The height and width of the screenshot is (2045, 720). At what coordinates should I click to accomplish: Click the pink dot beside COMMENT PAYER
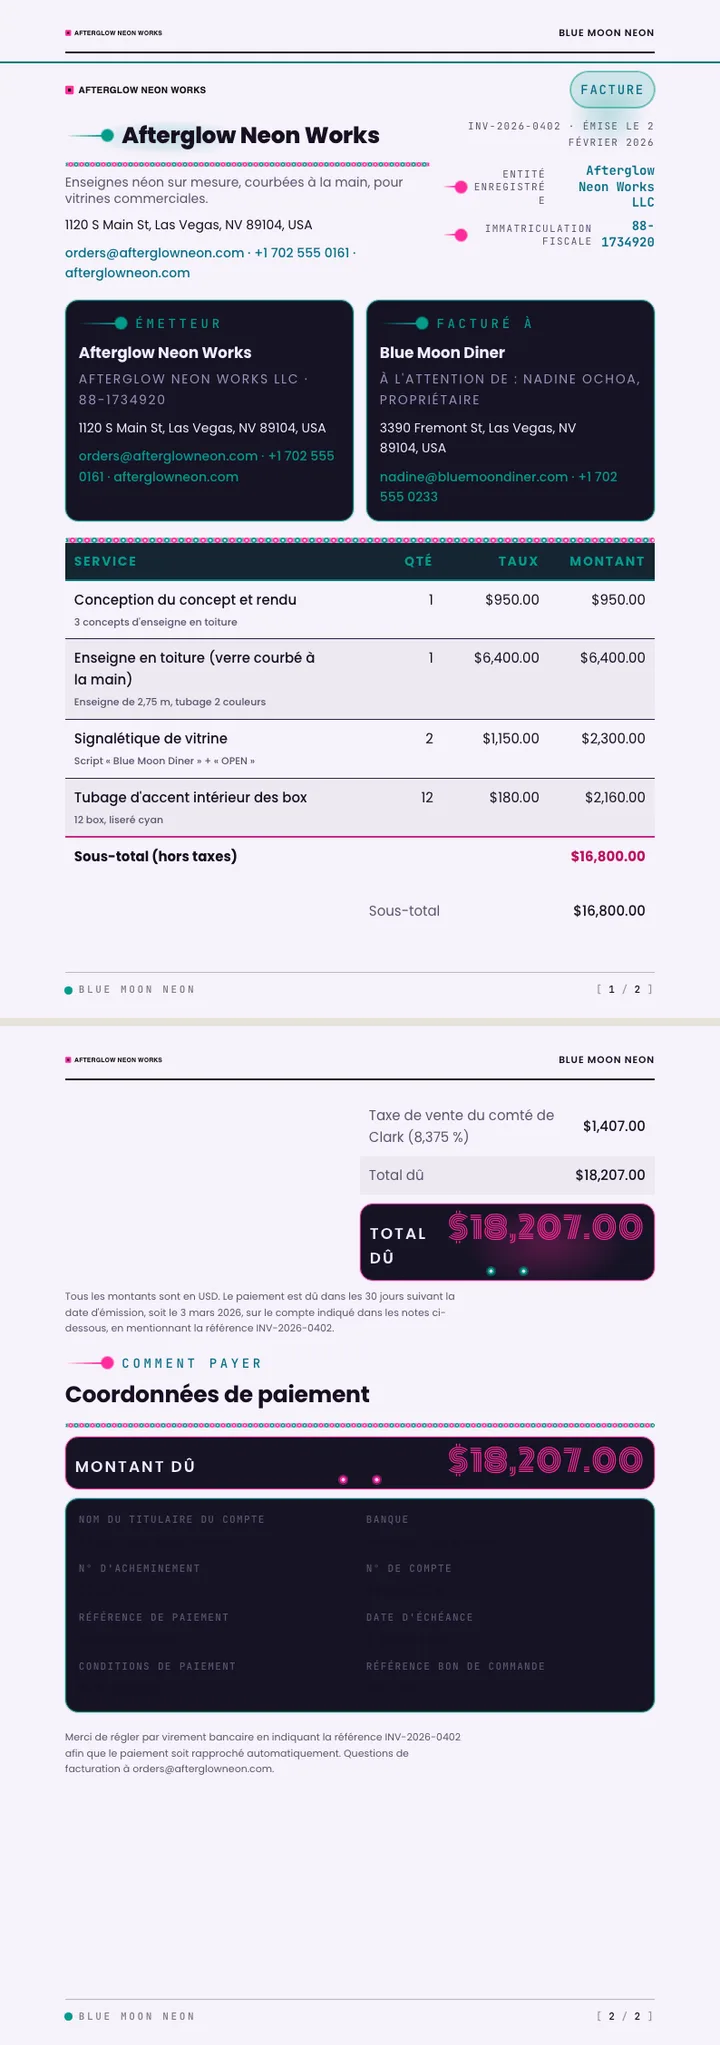(107, 1363)
